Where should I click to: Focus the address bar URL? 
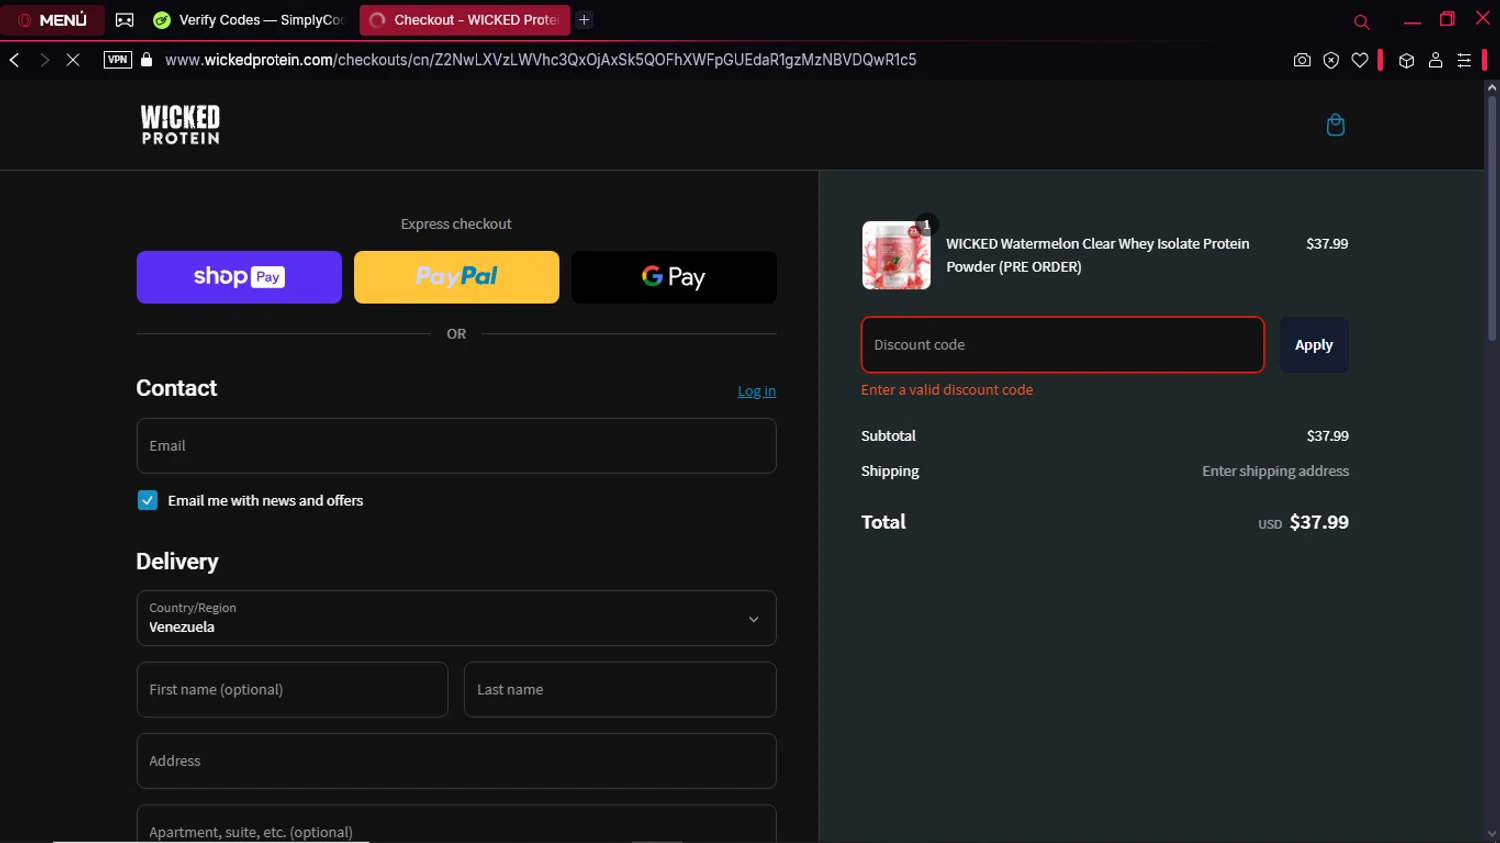click(540, 60)
